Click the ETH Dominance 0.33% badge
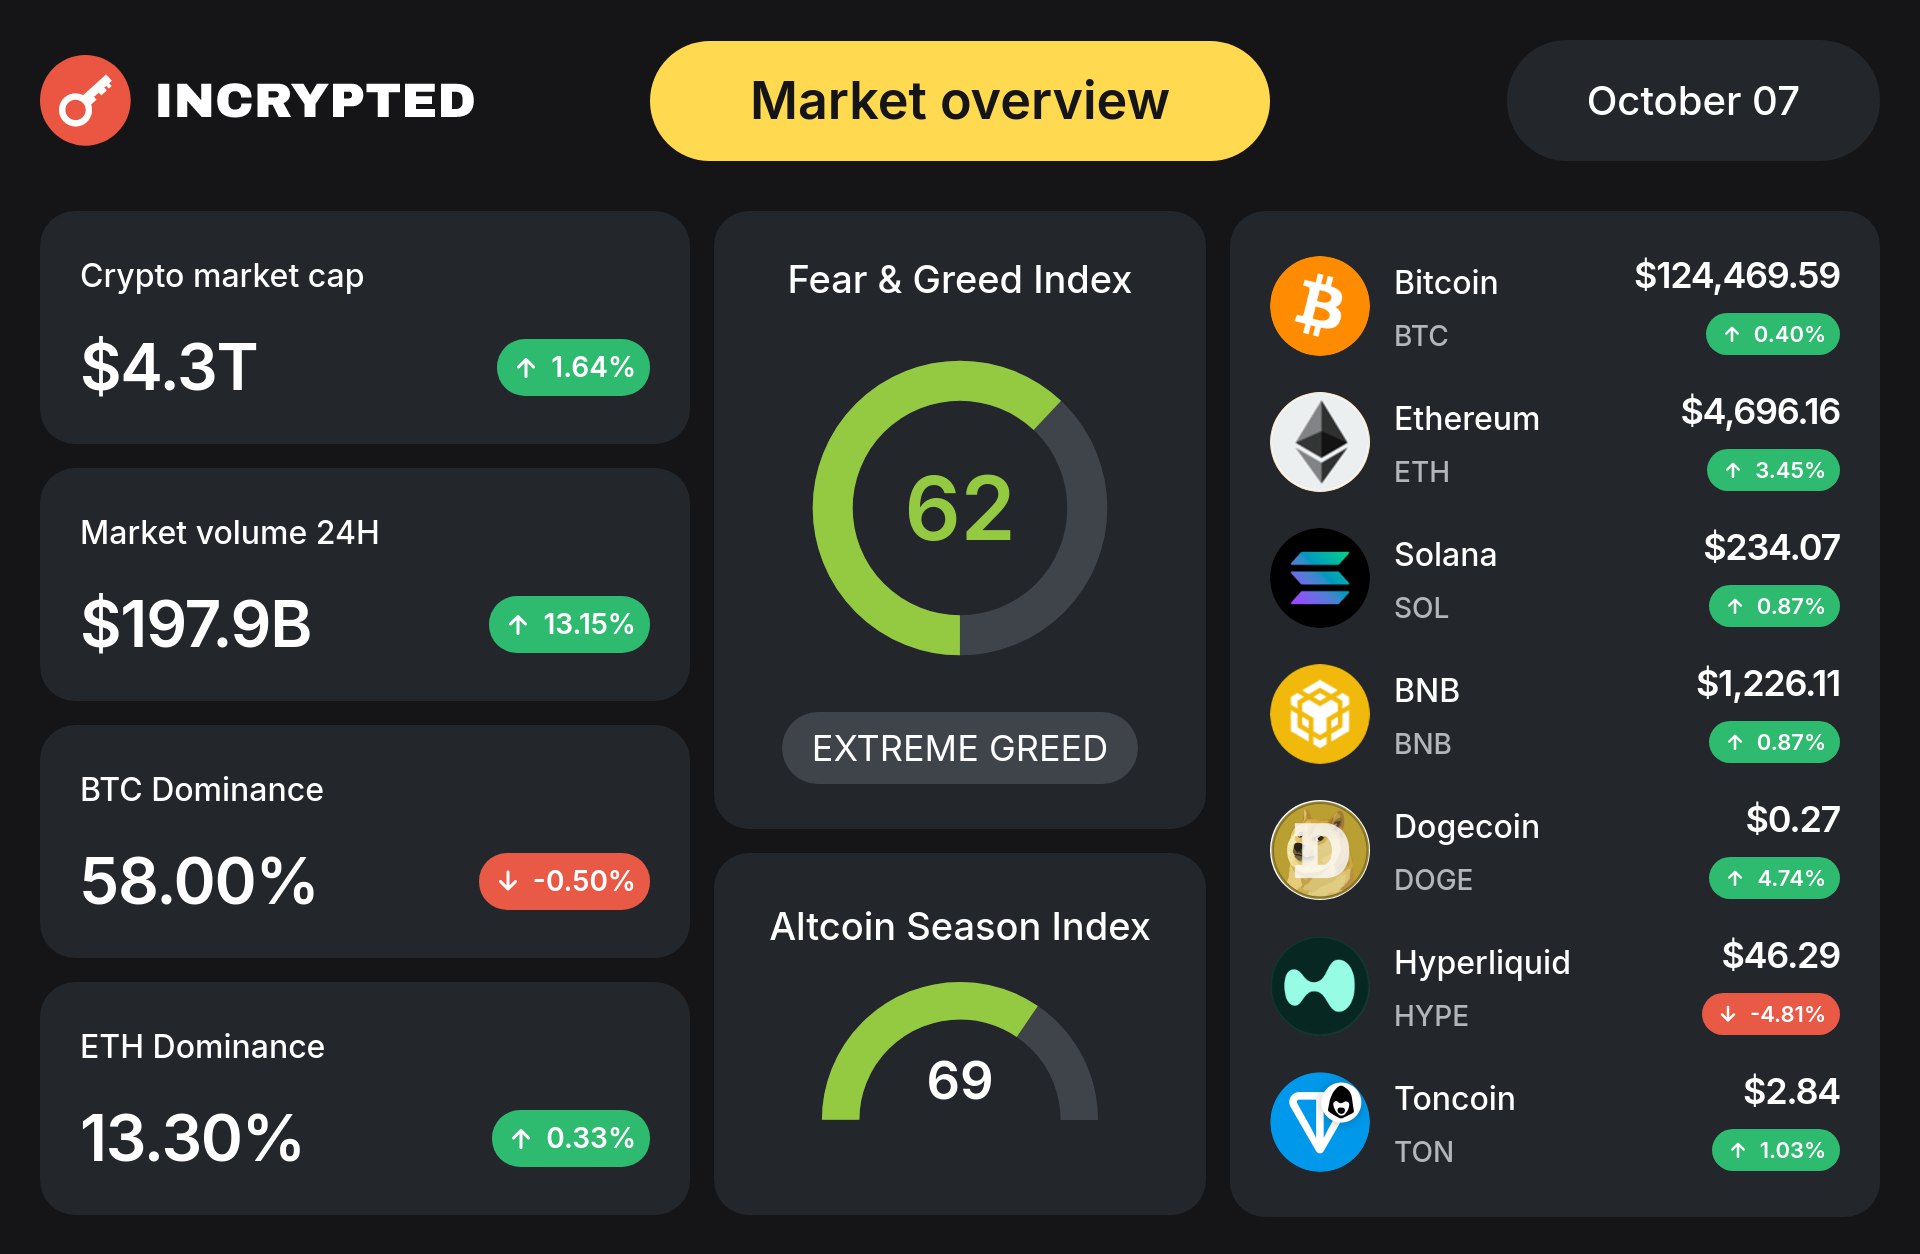1920x1254 pixels. [x=570, y=1138]
